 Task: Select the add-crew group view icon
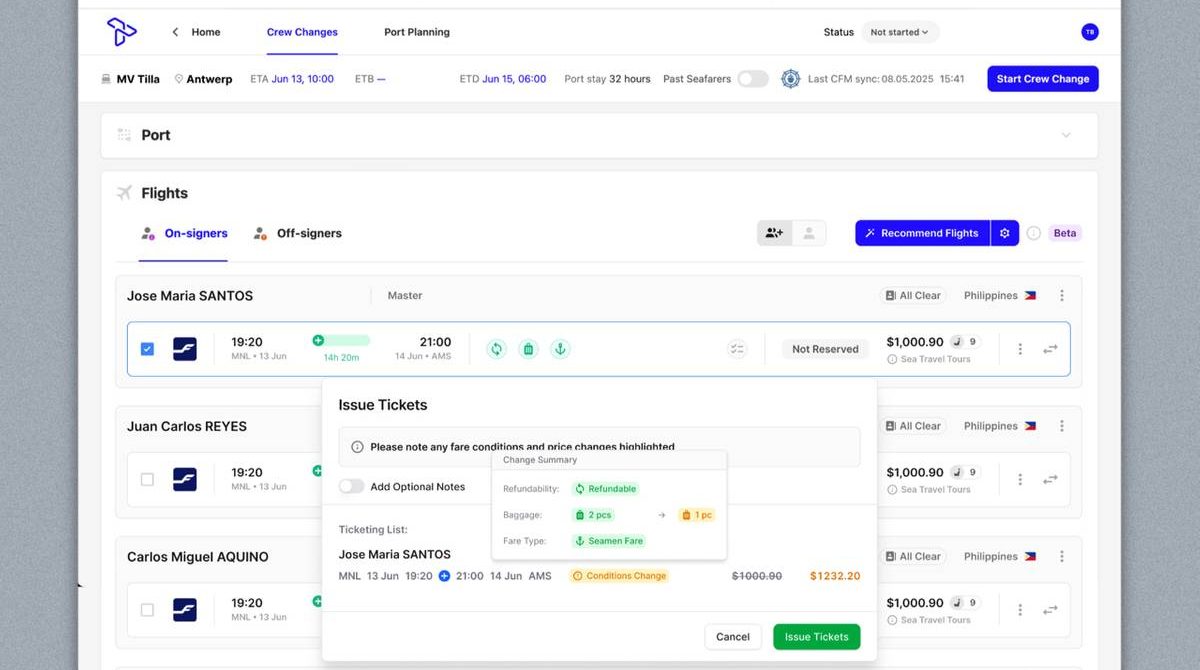[x=774, y=233]
